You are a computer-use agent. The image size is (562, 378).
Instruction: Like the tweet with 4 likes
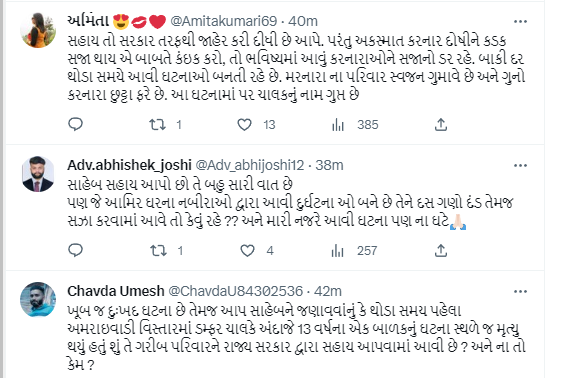(x=247, y=250)
